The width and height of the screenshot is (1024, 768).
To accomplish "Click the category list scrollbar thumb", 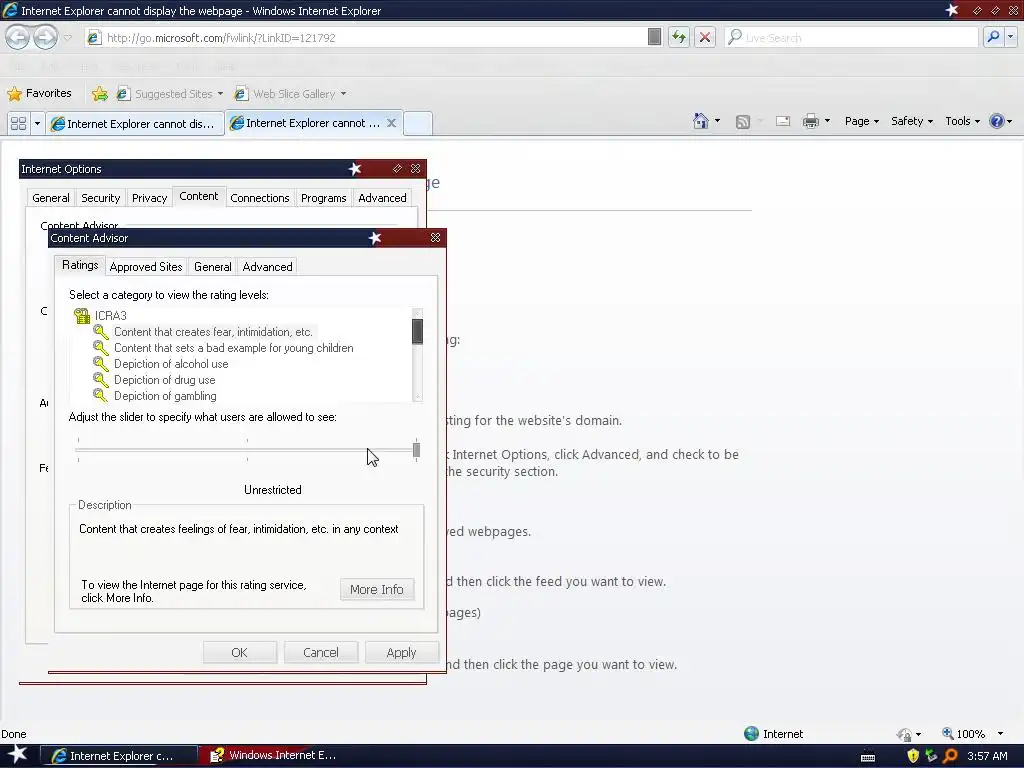I will [x=417, y=331].
